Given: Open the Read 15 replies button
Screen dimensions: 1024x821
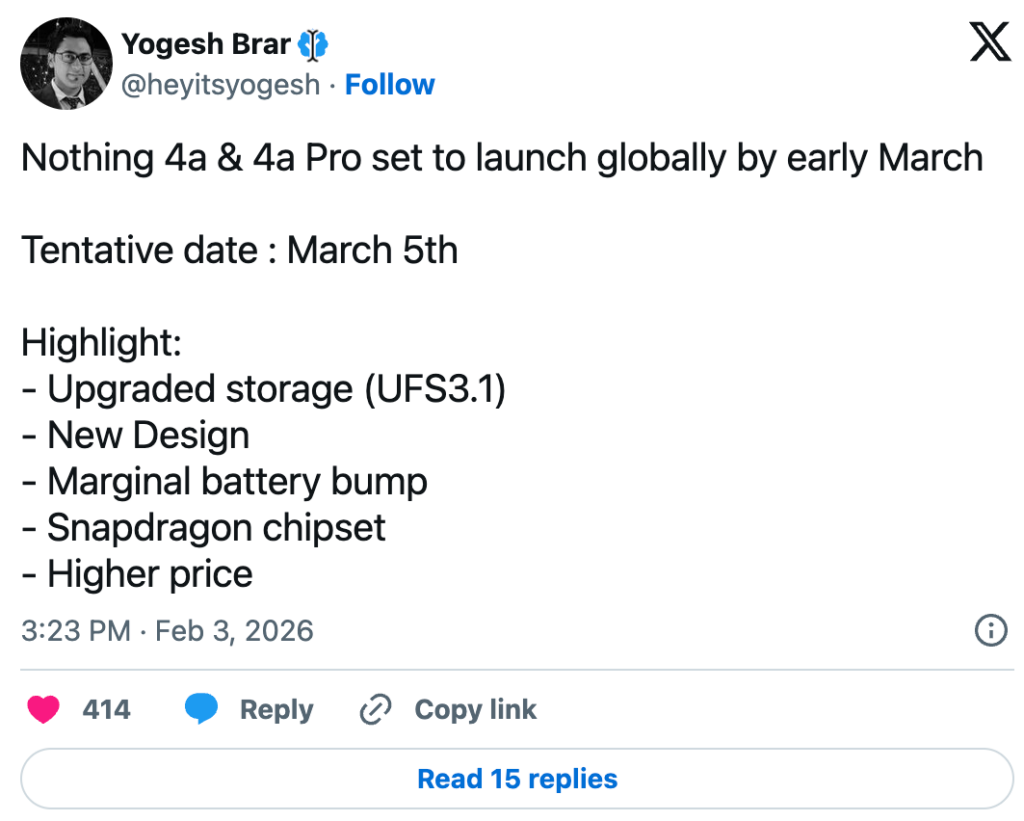Looking at the screenshot, I should (517, 779).
